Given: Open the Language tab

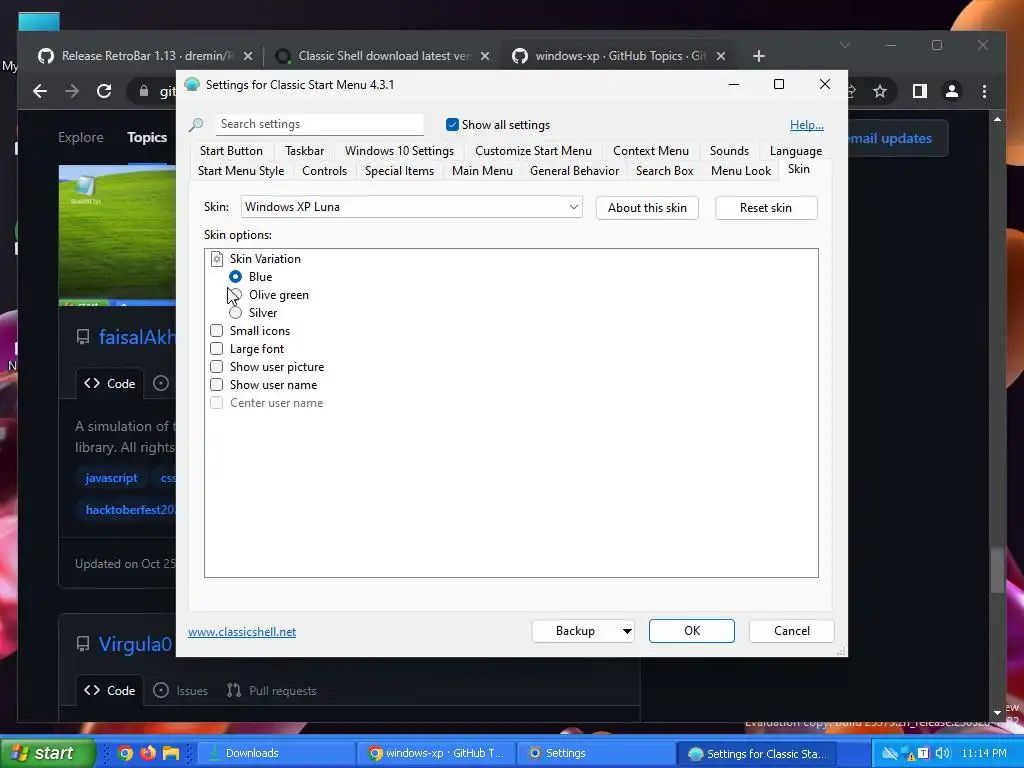Looking at the screenshot, I should click(x=795, y=151).
